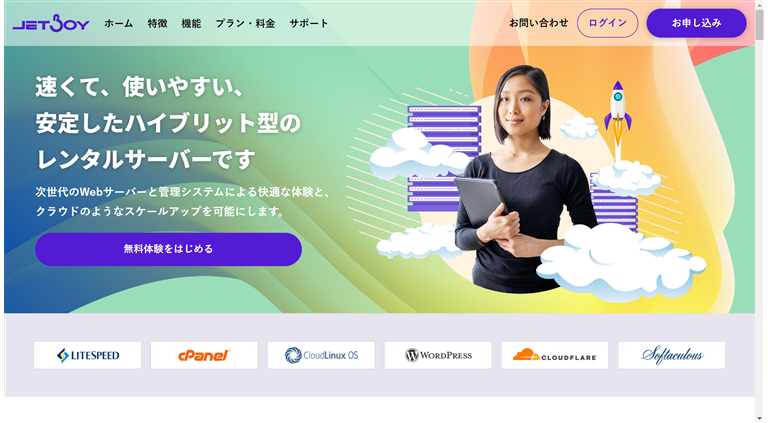The width and height of the screenshot is (768, 423).
Task: Click the JETBOY logo
Action: [x=51, y=23]
